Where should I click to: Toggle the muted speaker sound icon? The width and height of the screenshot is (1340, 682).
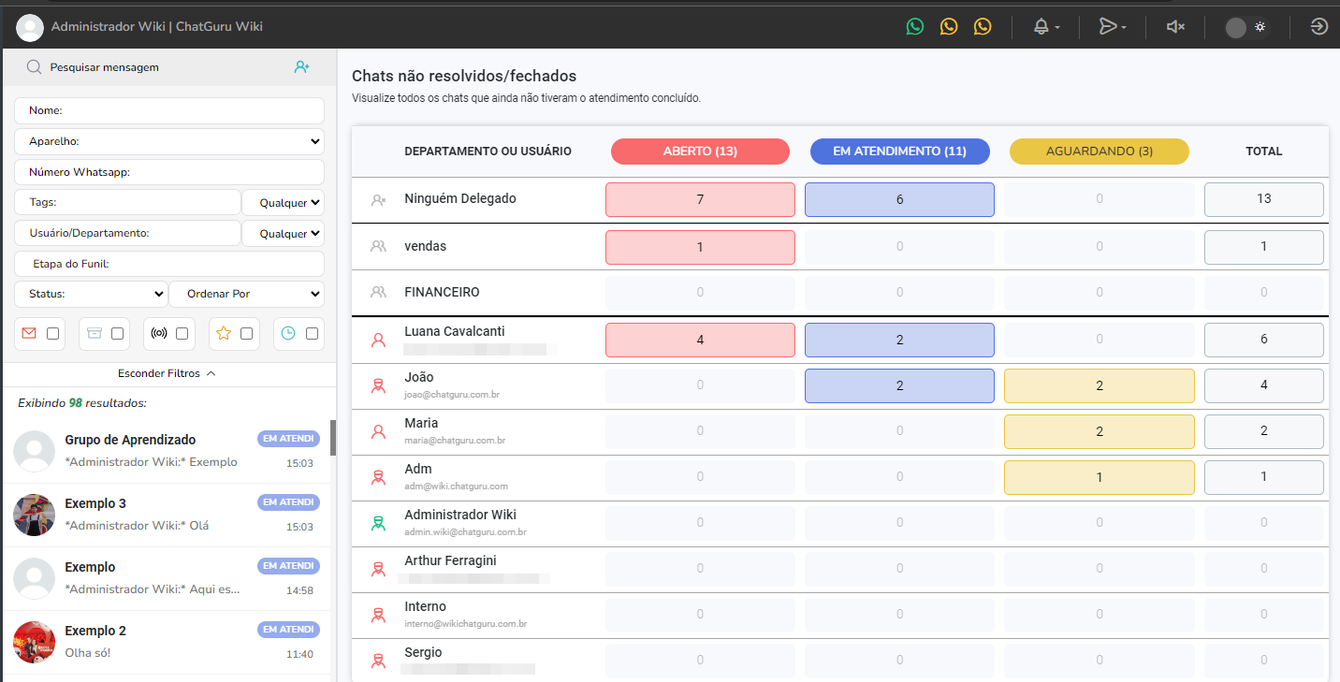tap(1176, 27)
